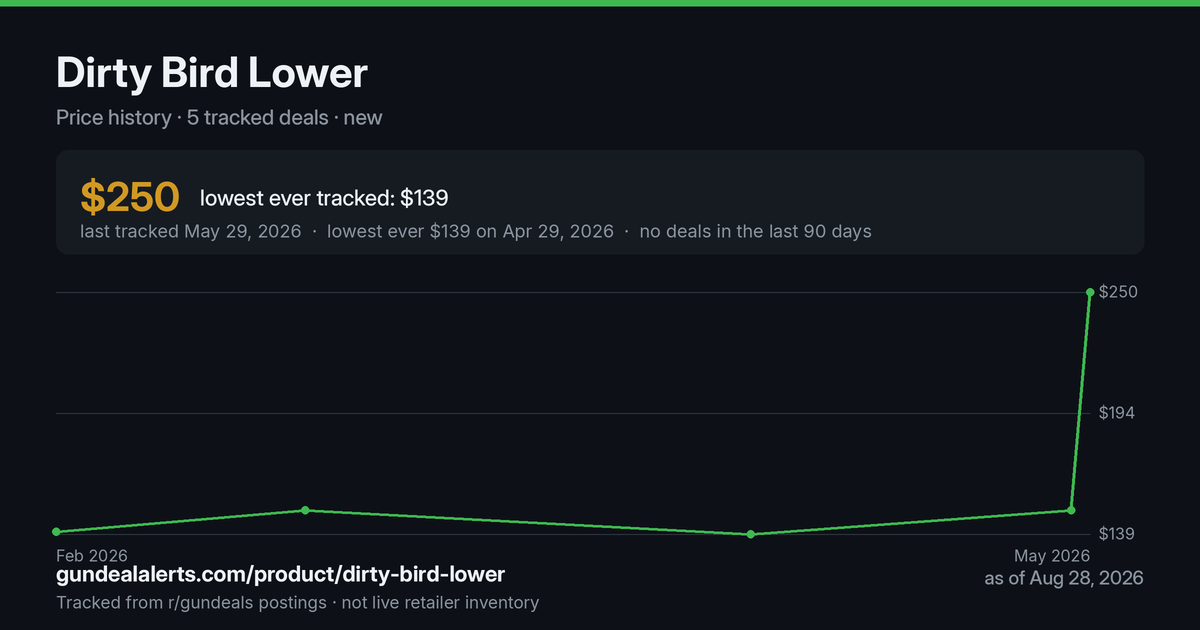Click 'last tracked May 29, 2026' text

coord(191,232)
